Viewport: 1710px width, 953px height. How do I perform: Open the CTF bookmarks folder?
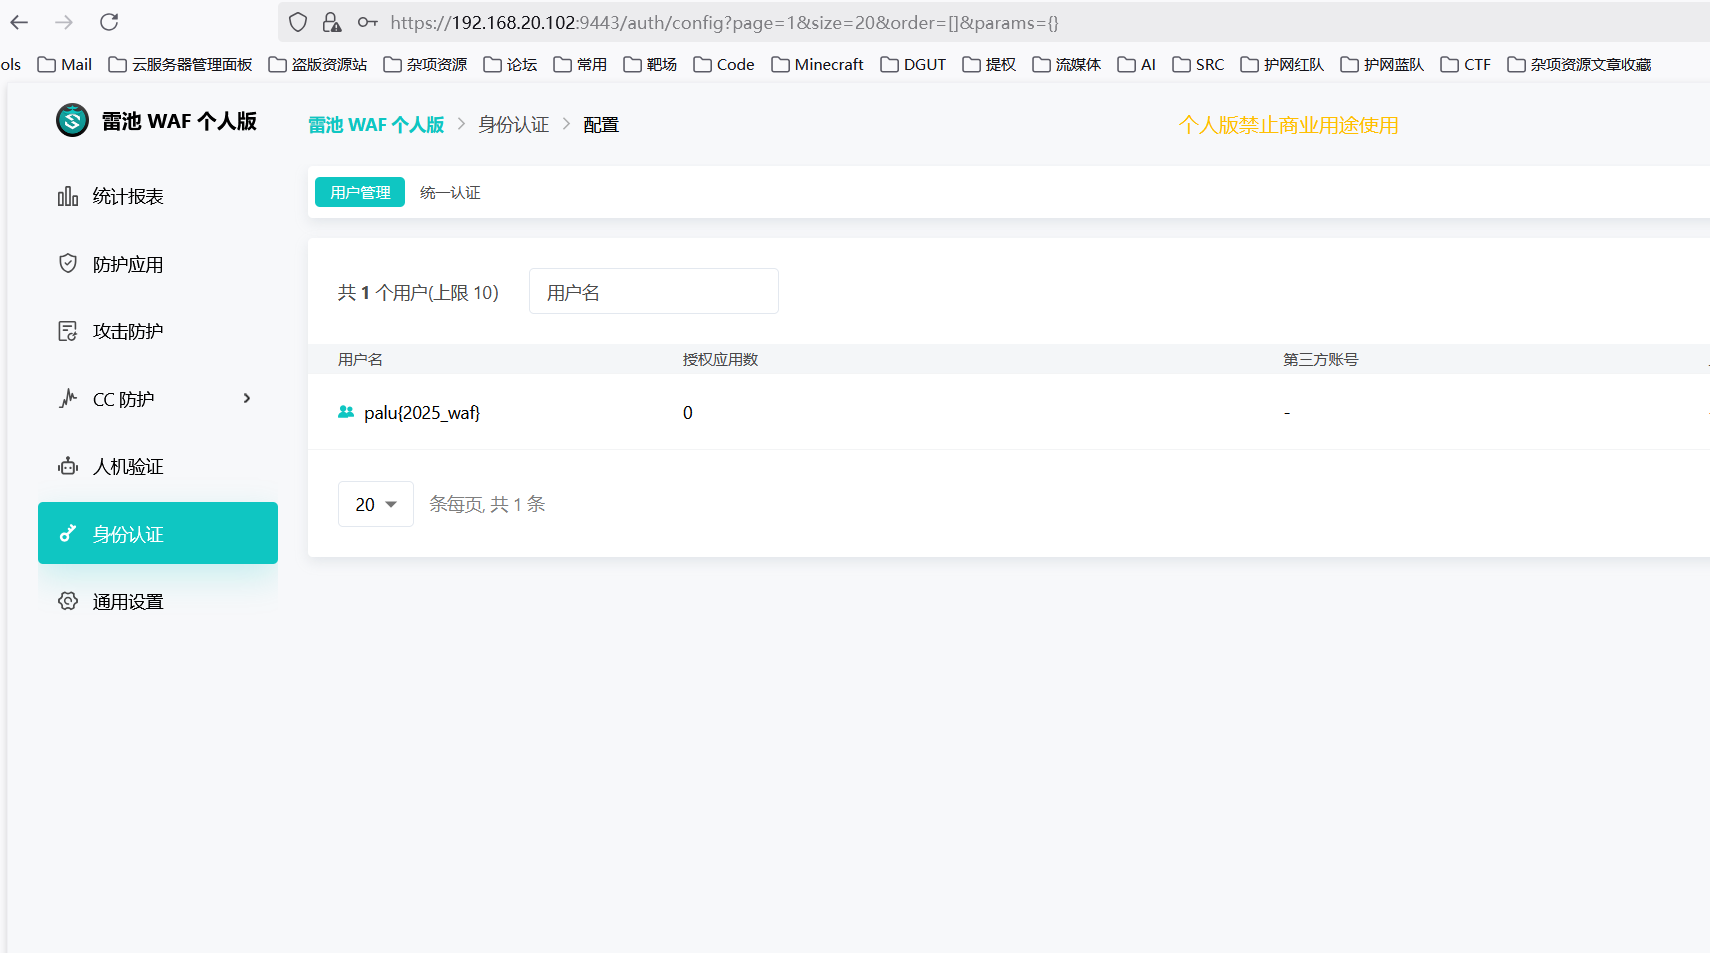click(x=1465, y=64)
